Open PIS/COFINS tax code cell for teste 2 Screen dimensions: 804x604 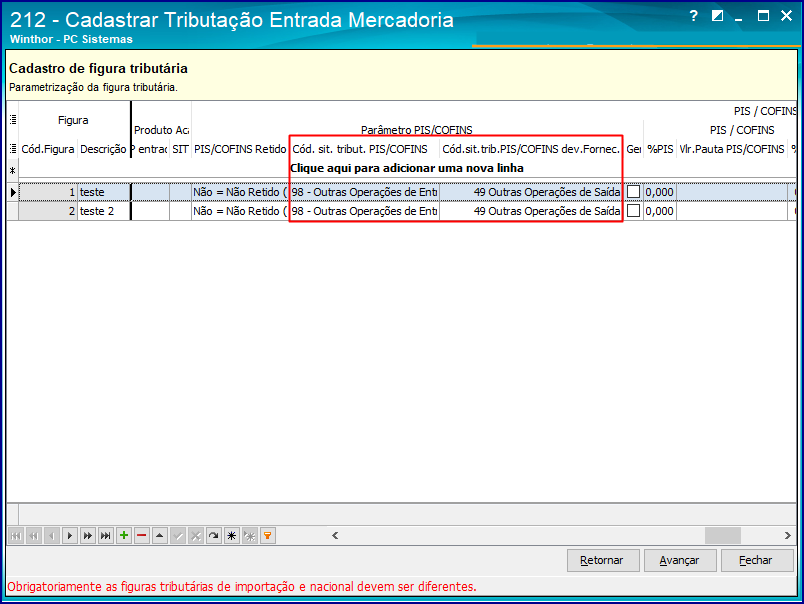pos(365,211)
